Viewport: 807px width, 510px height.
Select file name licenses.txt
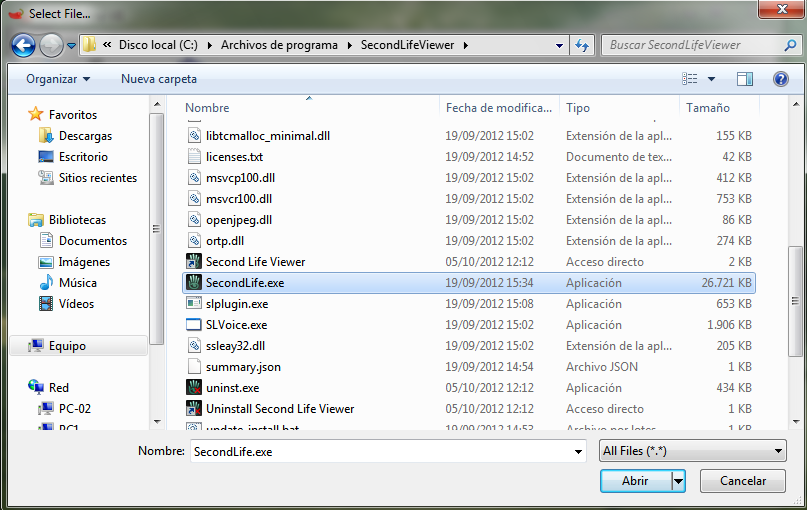click(234, 157)
